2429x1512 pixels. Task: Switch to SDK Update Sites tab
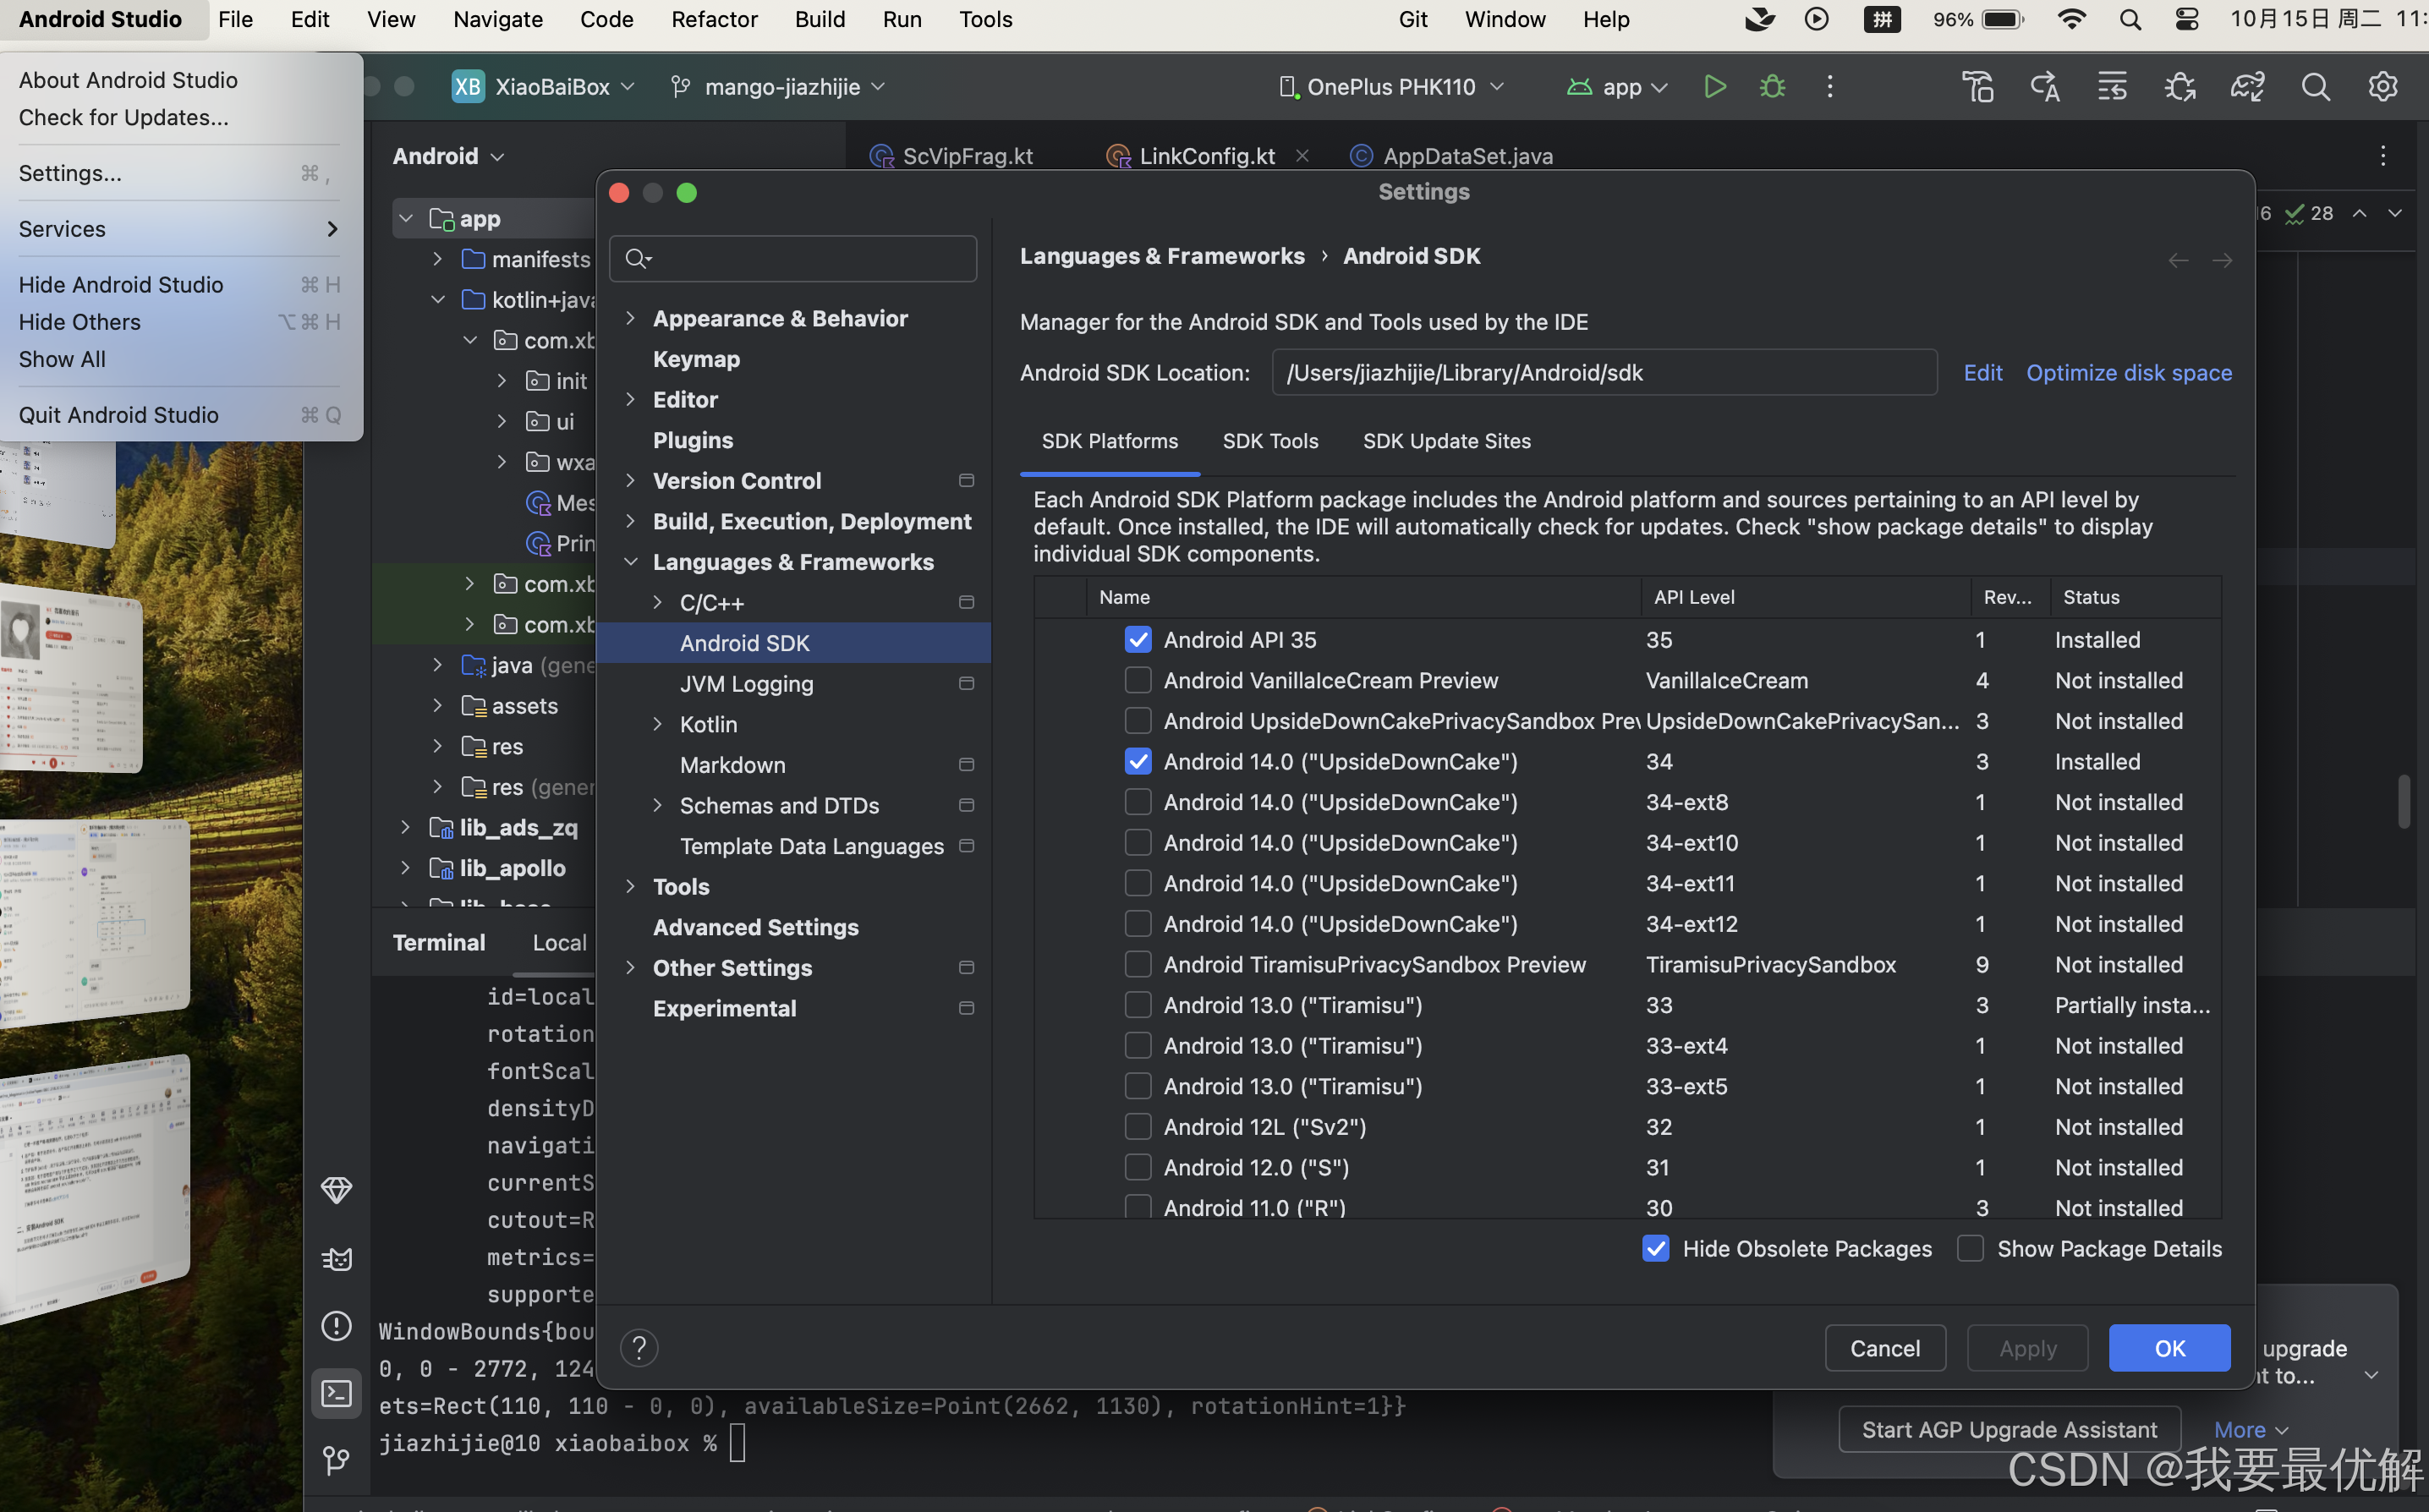(1446, 441)
